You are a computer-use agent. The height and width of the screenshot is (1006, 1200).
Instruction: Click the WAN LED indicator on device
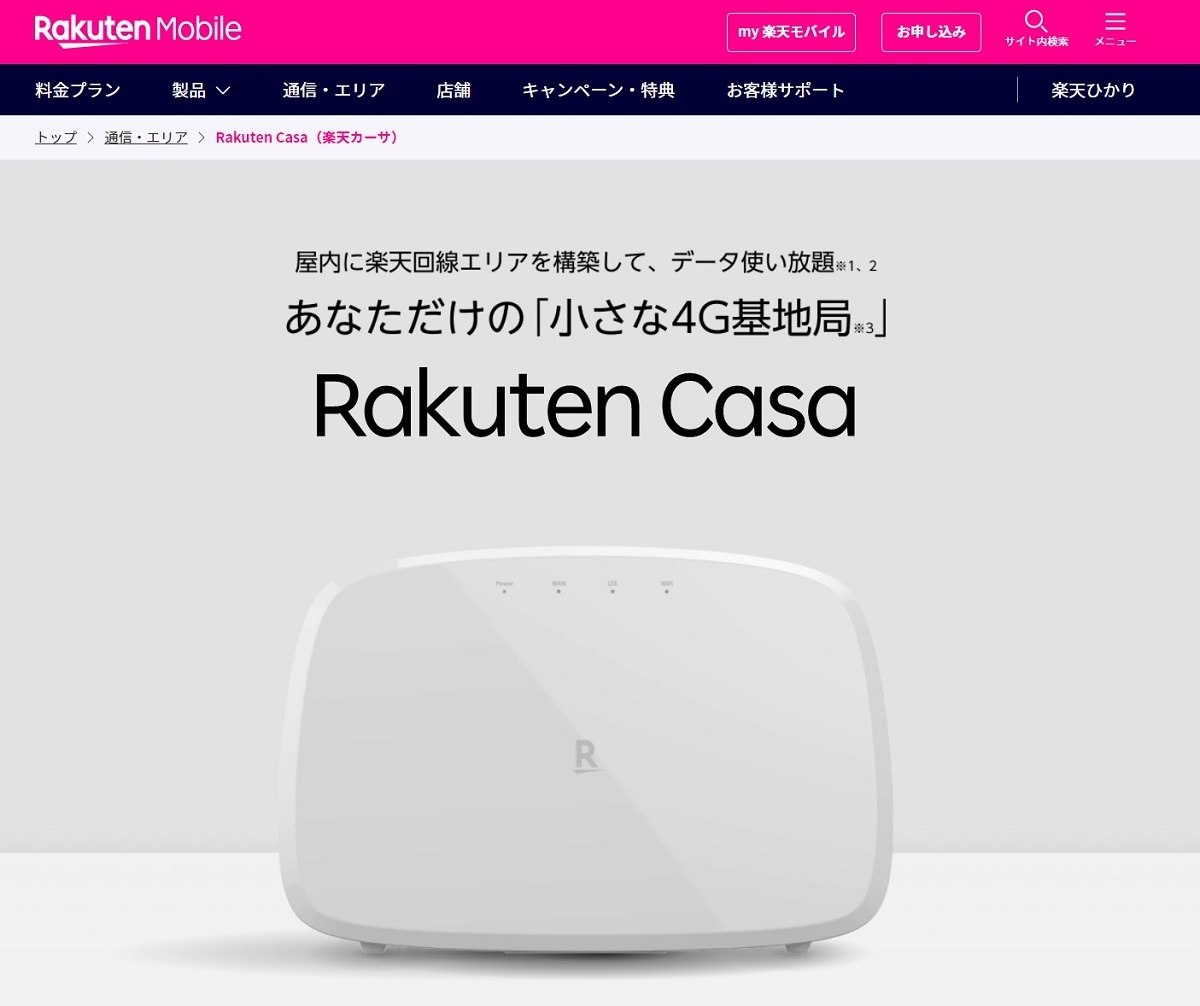558,591
